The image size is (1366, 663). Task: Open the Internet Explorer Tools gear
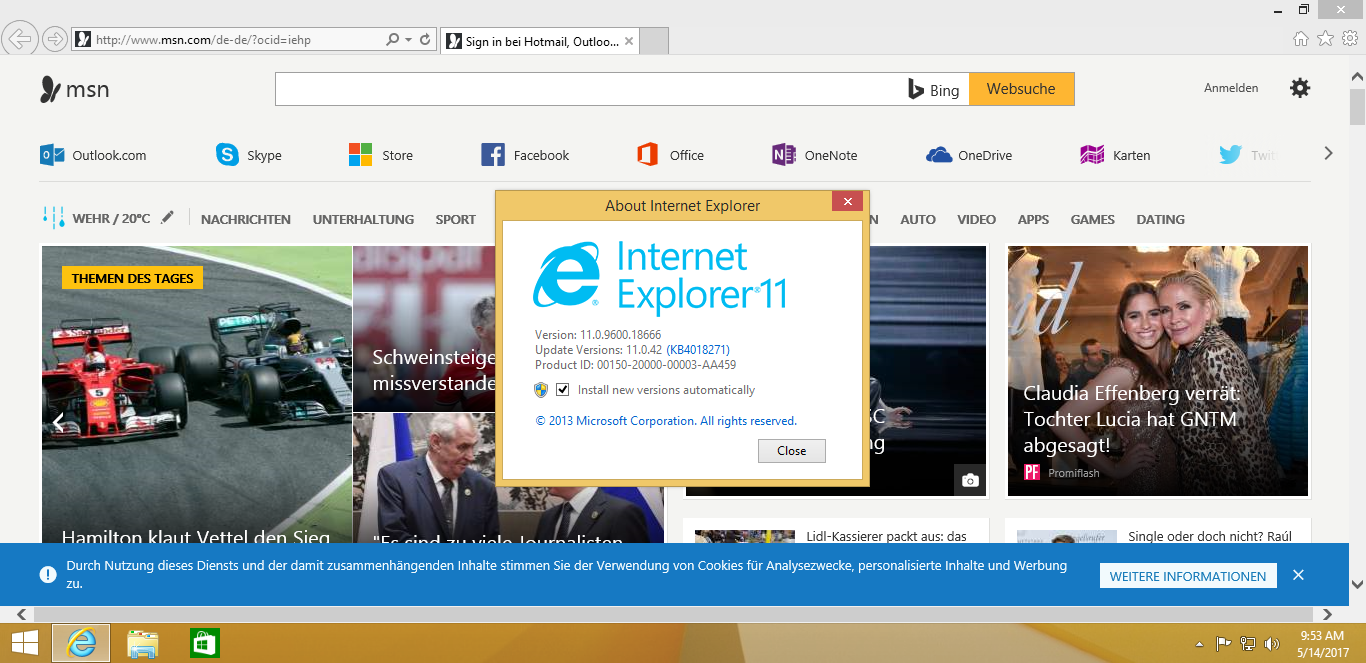click(1350, 39)
